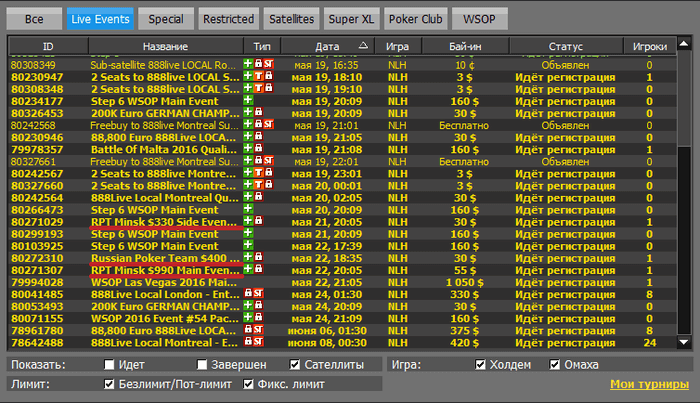Disable the Фикс. лимит checkbox
Image resolution: width=700 pixels, height=403 pixels.
249,383
